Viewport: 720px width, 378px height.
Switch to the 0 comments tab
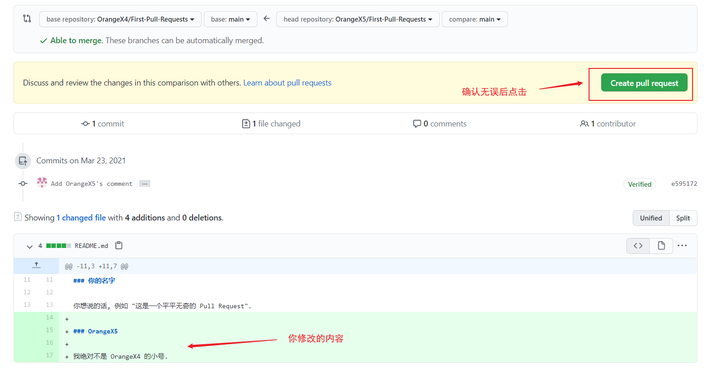439,124
